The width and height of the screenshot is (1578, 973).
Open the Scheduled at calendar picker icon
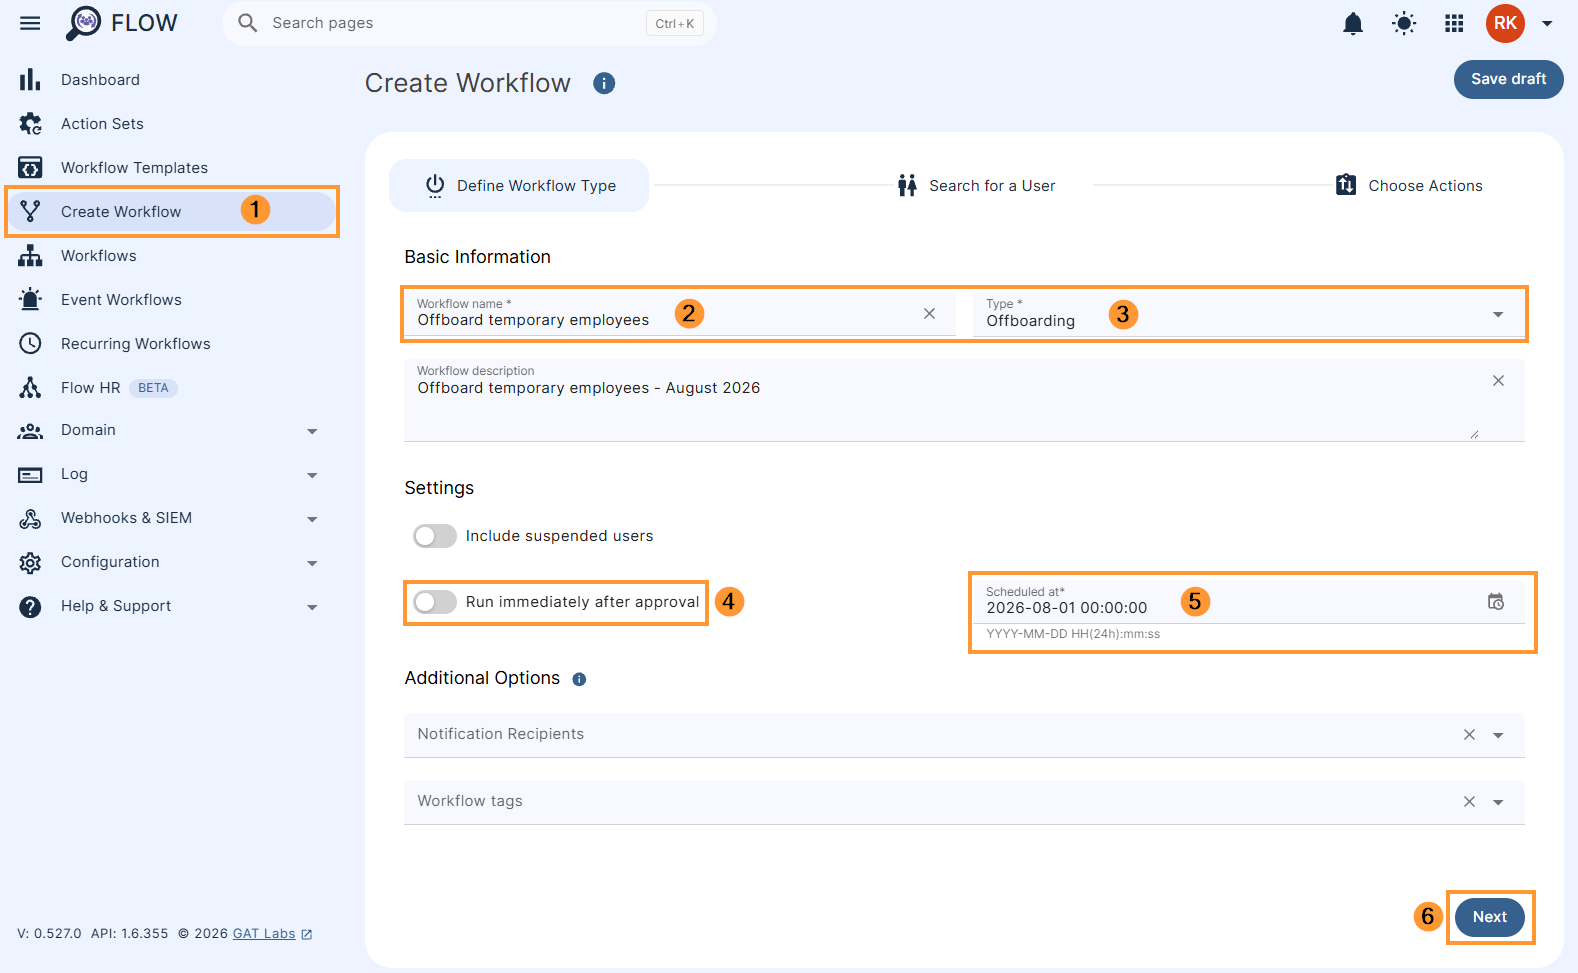[x=1496, y=601]
